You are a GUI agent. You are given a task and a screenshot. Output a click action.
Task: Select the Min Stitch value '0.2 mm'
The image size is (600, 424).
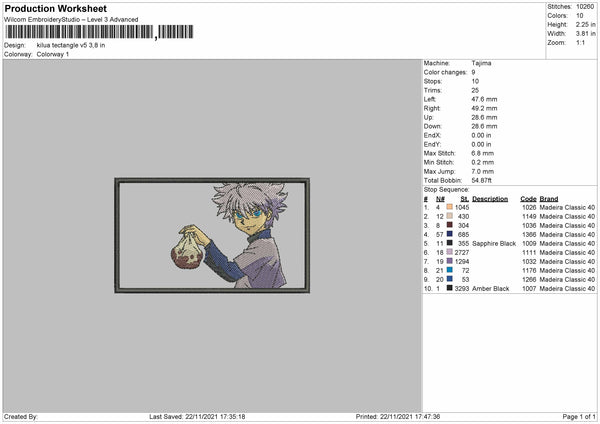click(483, 162)
